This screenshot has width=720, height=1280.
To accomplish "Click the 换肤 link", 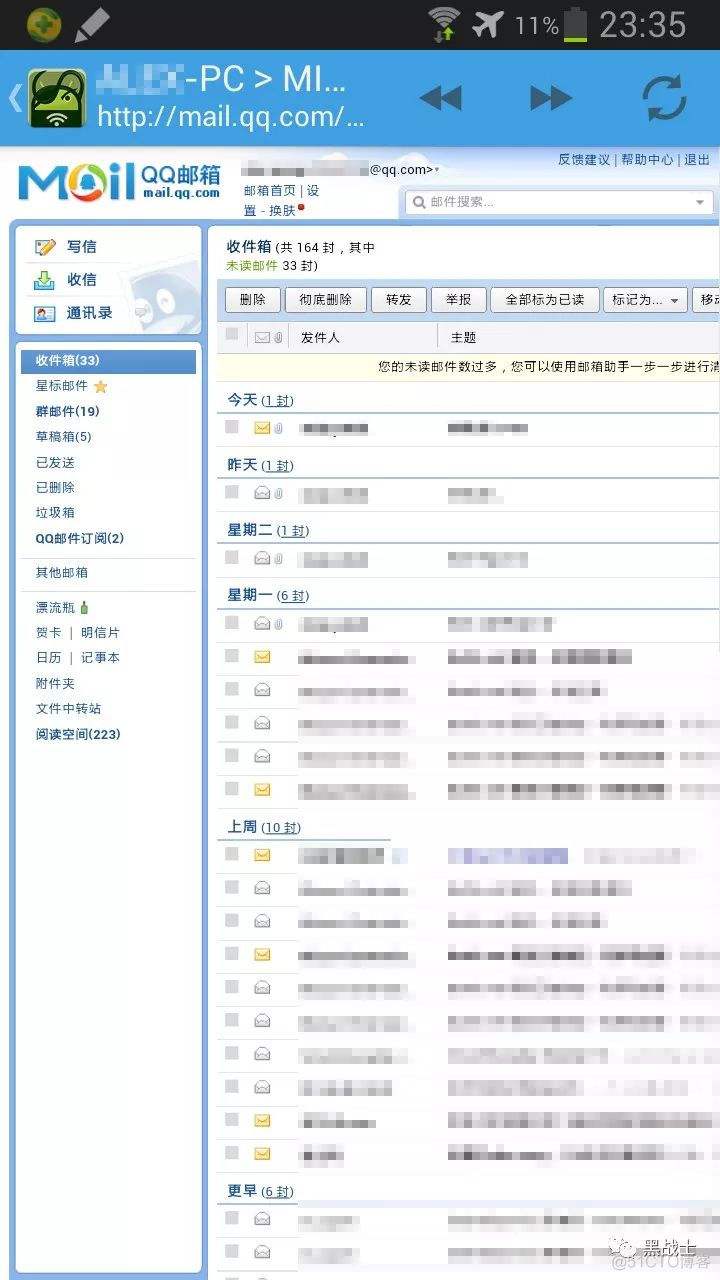I will coord(282,211).
